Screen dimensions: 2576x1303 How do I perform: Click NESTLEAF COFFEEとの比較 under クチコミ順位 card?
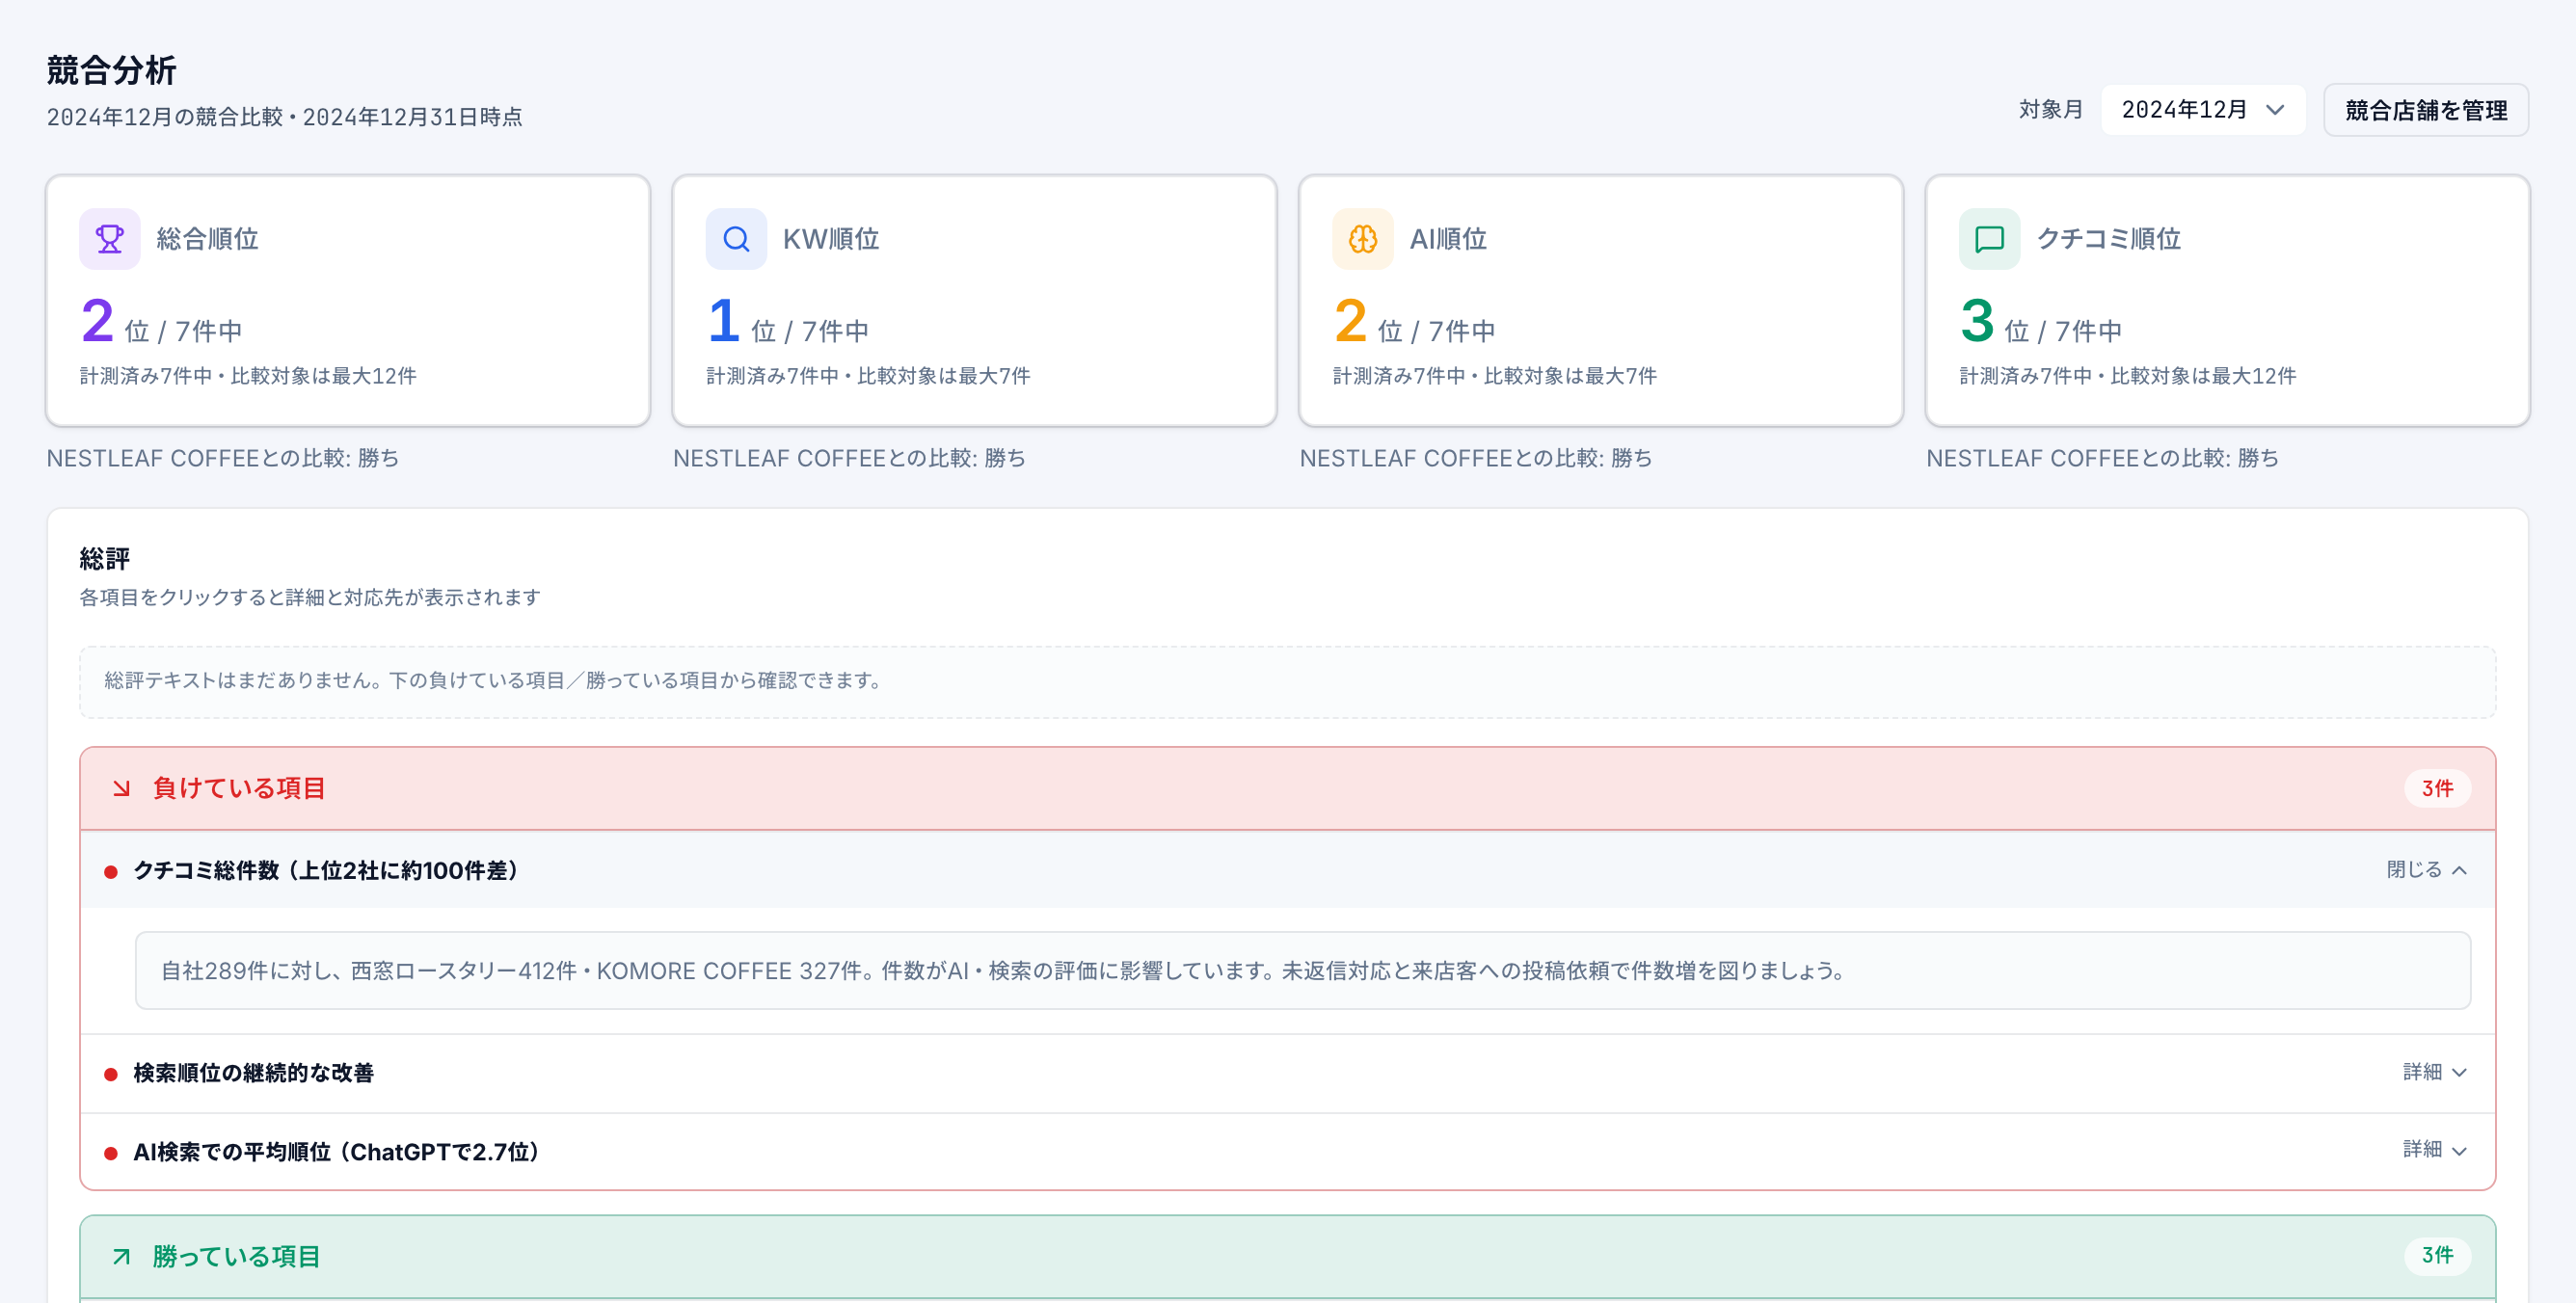coord(2103,459)
